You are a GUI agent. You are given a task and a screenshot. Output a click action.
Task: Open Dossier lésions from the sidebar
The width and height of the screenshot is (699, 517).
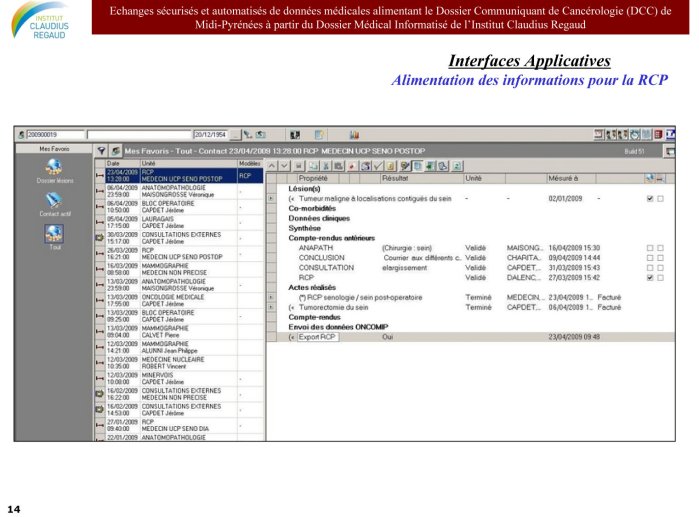[x=54, y=172]
